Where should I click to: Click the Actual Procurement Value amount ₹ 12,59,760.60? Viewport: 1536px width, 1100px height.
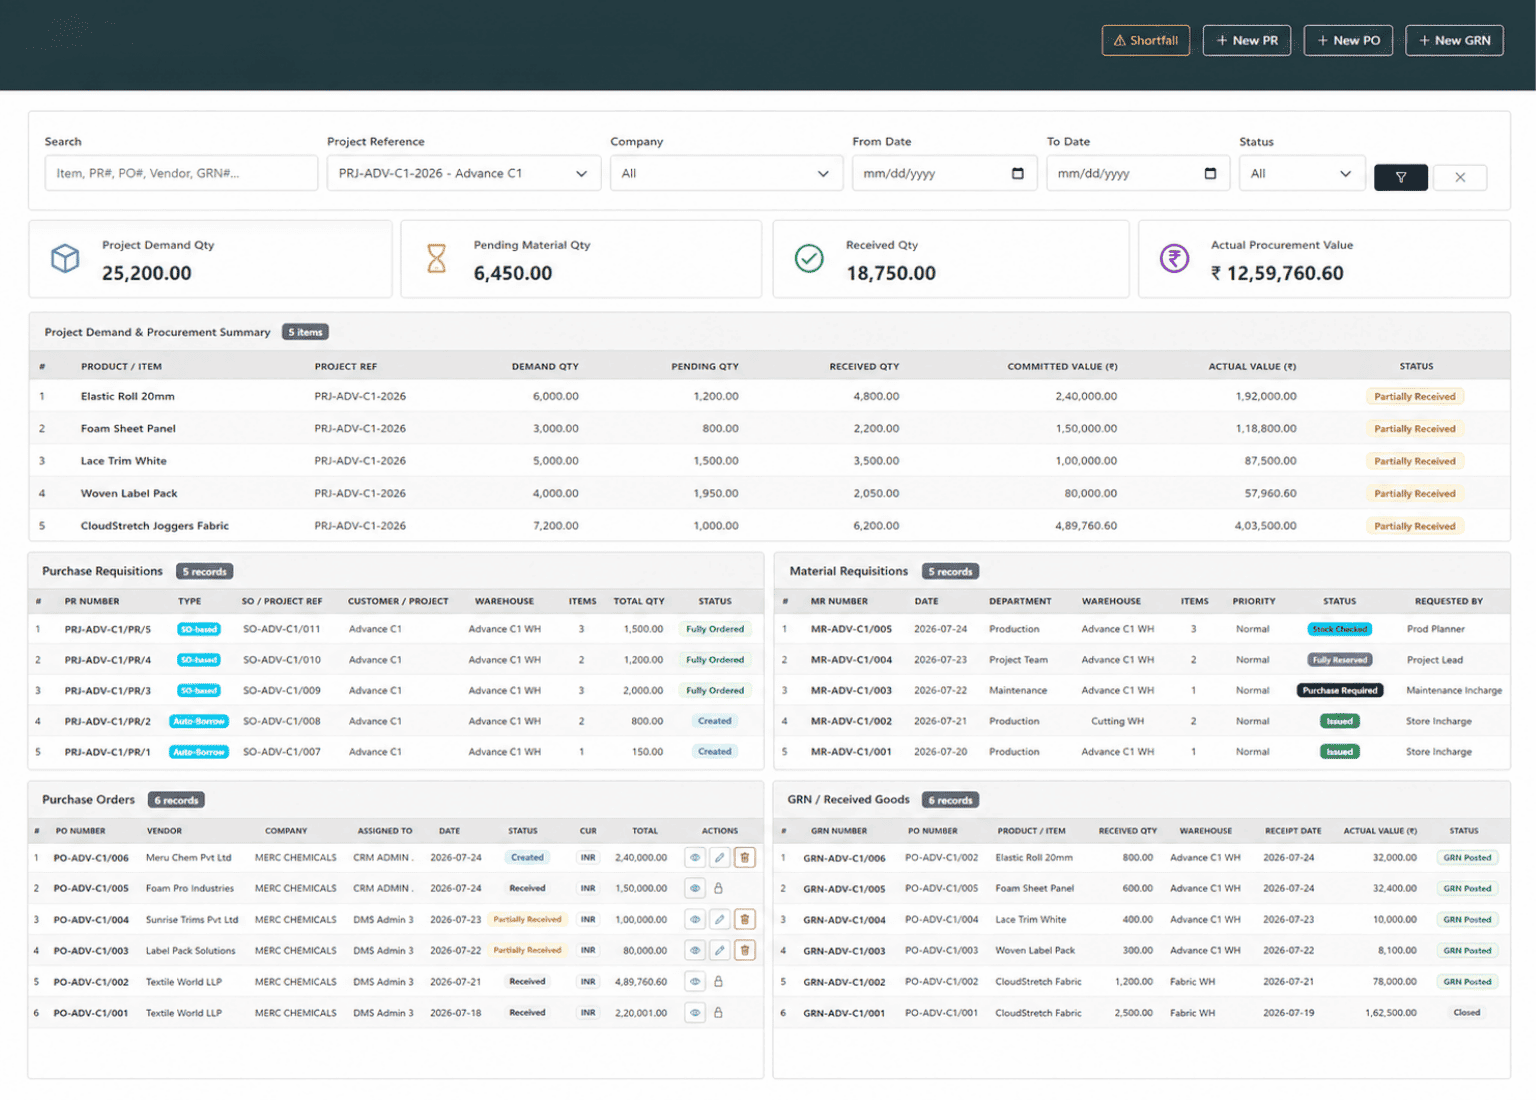pyautogui.click(x=1277, y=273)
